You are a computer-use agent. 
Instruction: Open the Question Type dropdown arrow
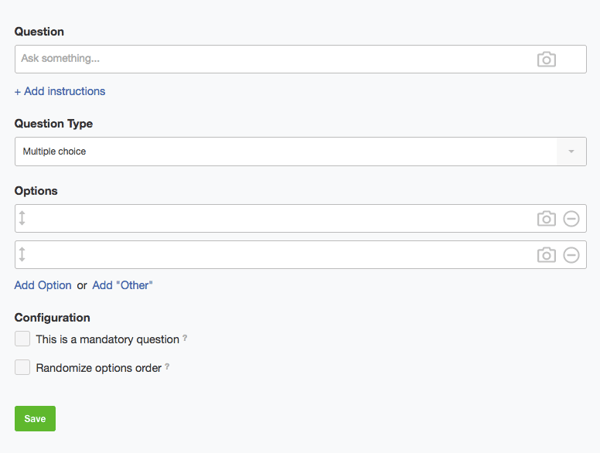[x=571, y=152]
